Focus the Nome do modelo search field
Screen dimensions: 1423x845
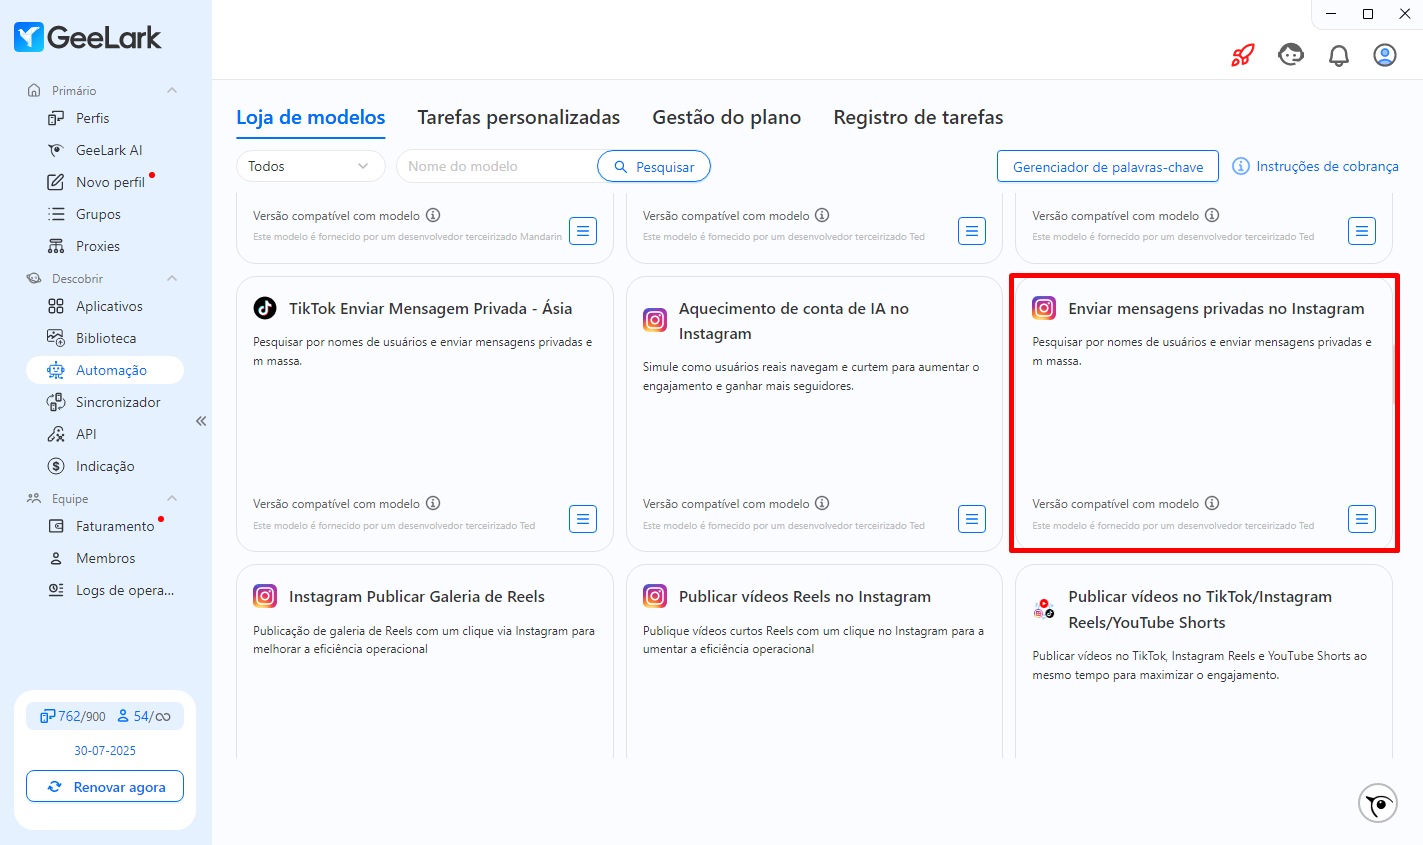coord(497,166)
